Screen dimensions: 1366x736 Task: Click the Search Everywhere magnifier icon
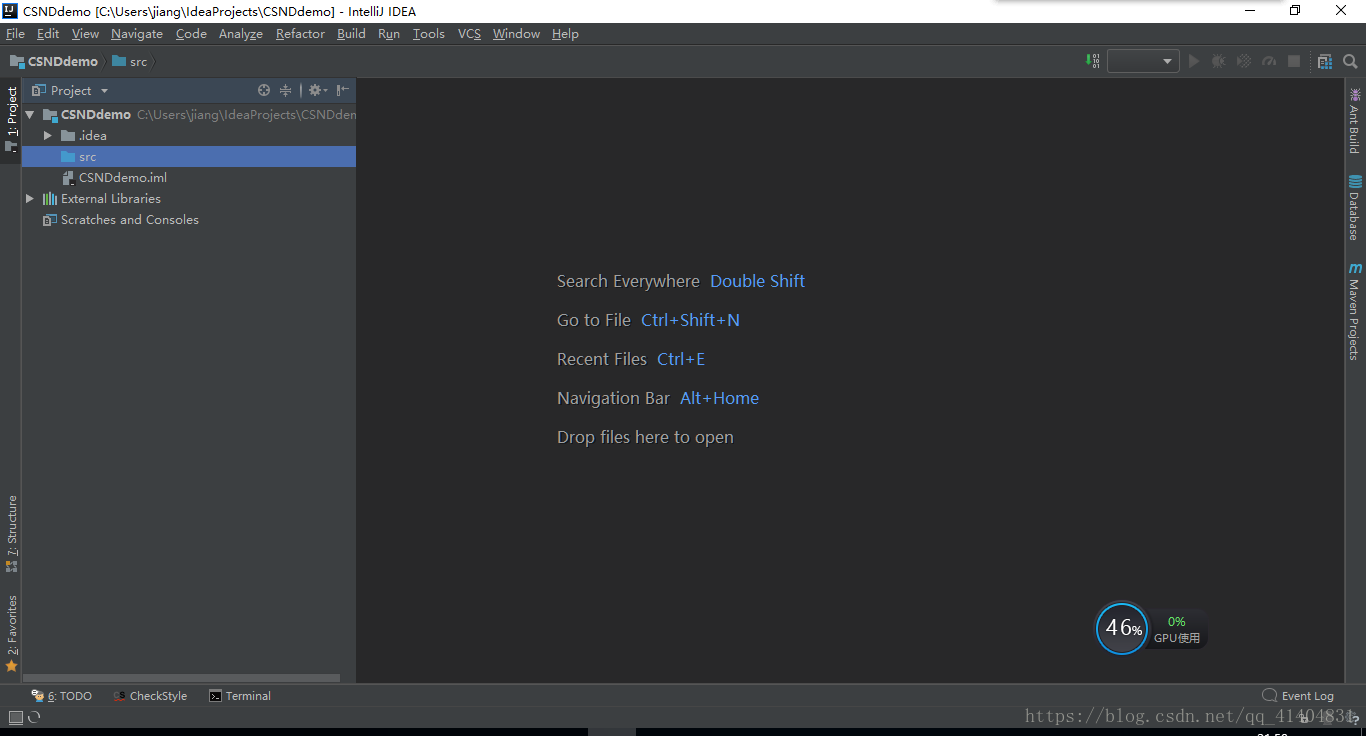[x=1350, y=61]
